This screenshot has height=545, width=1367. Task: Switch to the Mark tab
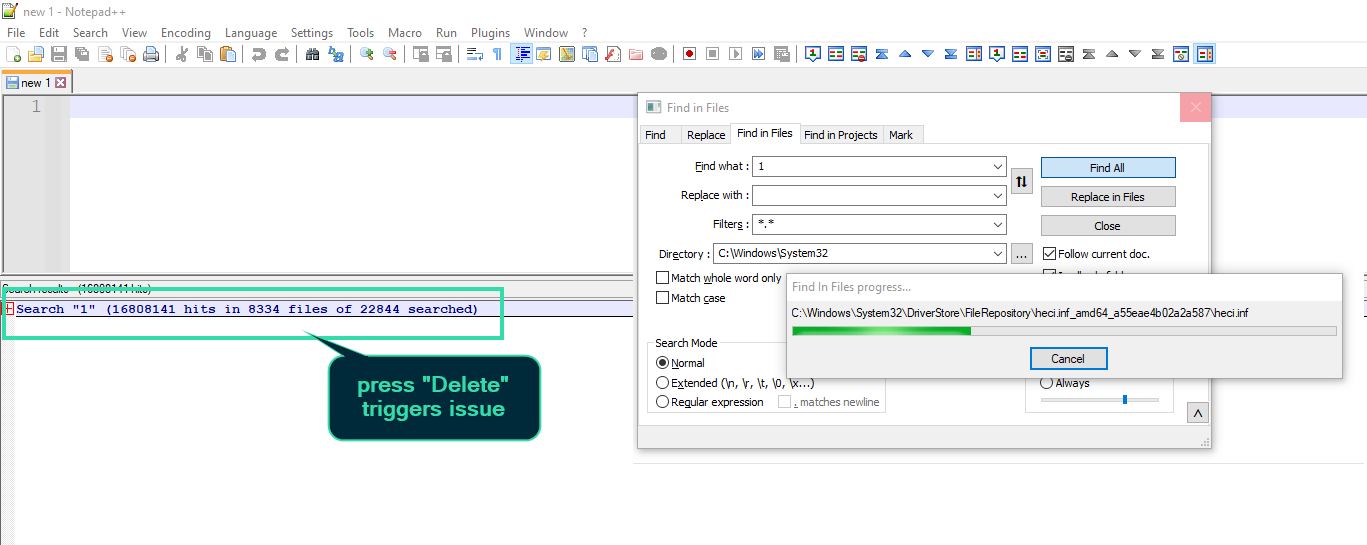[901, 135]
